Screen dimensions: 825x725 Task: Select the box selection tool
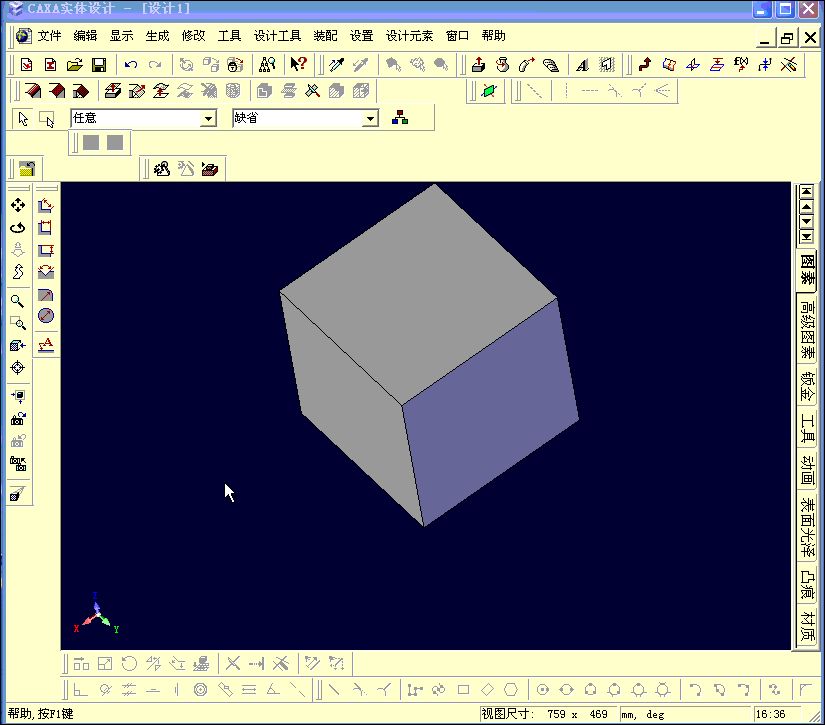[47, 119]
